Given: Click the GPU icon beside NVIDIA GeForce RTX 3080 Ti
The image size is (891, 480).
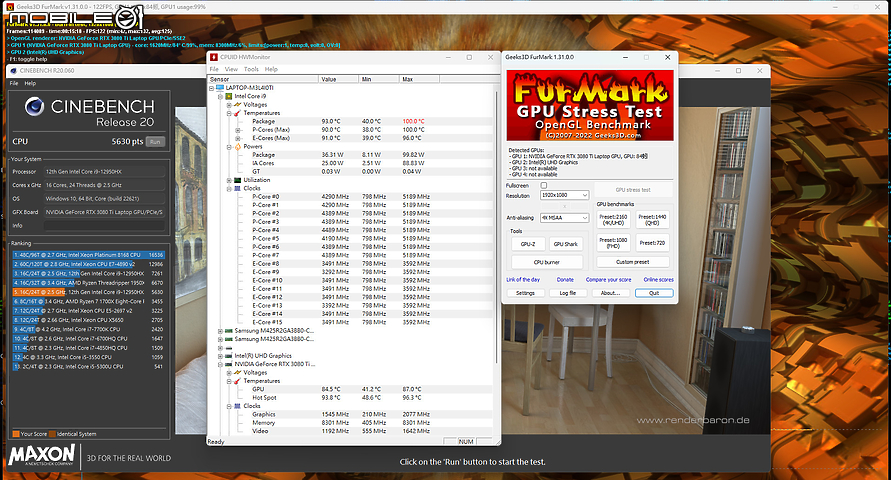Looking at the screenshot, I should [229, 364].
